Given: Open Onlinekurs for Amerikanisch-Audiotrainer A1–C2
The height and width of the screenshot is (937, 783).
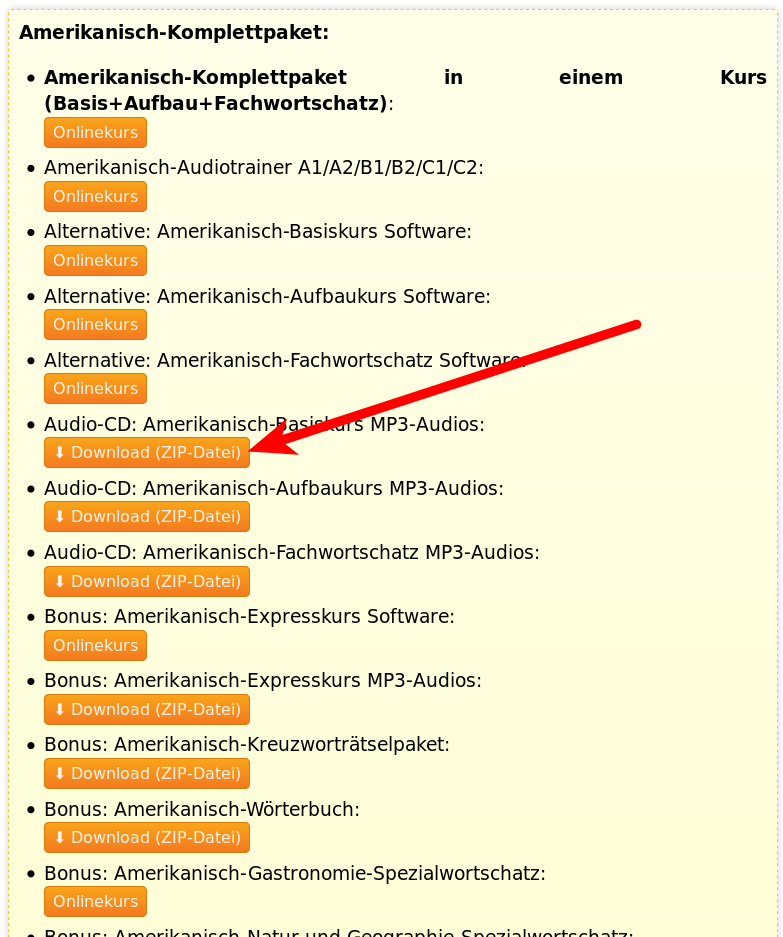Looking at the screenshot, I should click(x=95, y=196).
